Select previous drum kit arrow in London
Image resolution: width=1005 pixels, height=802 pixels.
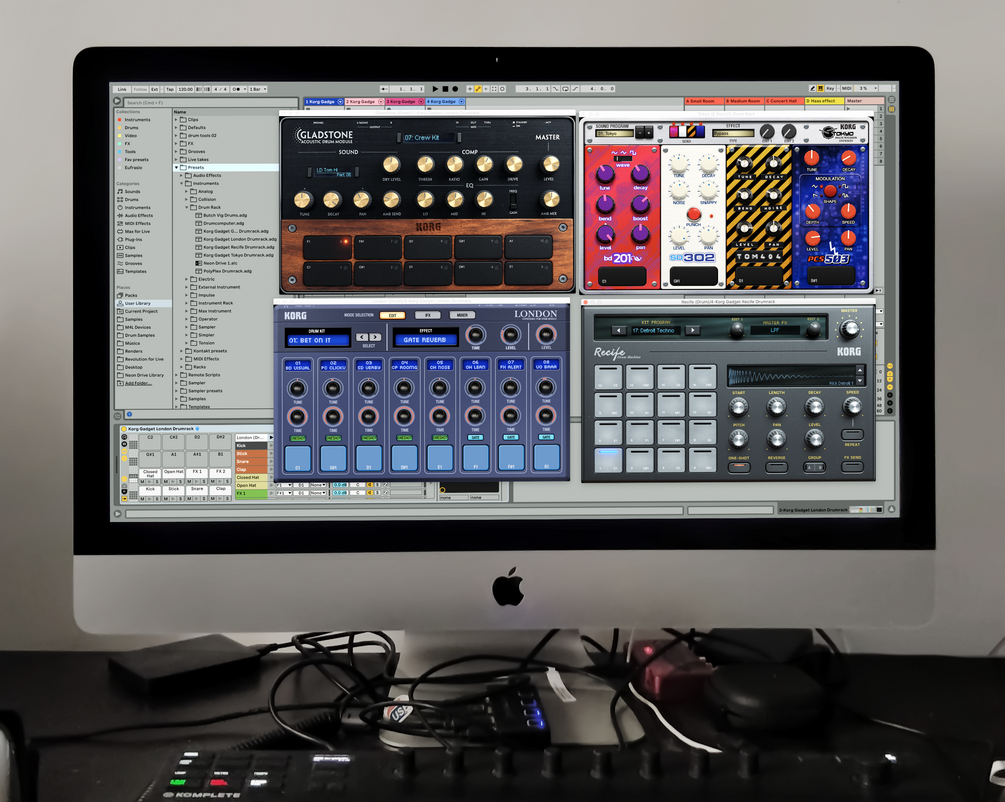tap(362, 337)
